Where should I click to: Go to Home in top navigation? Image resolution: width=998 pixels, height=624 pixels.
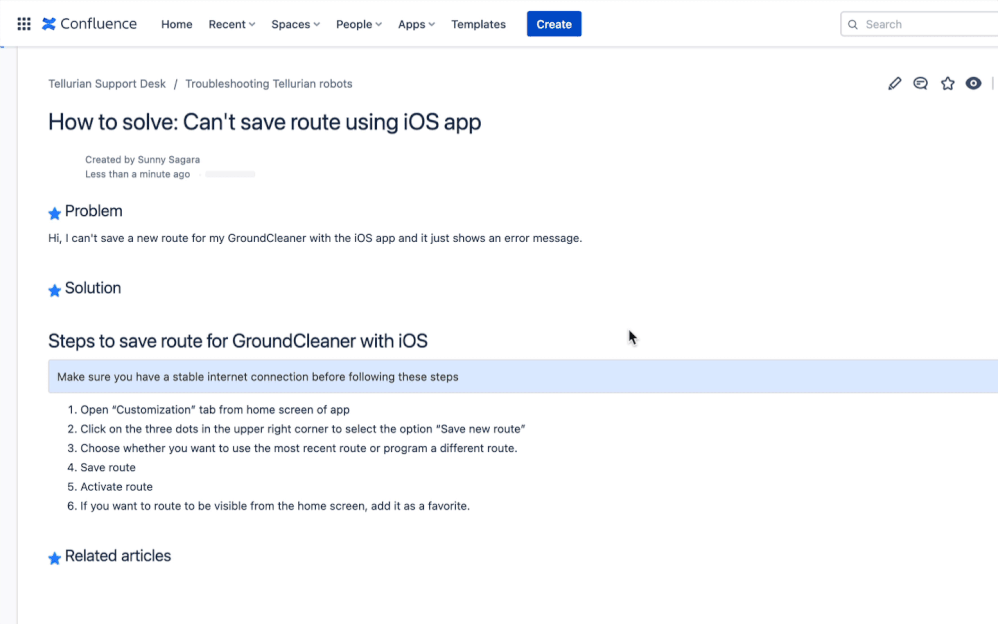click(x=176, y=24)
